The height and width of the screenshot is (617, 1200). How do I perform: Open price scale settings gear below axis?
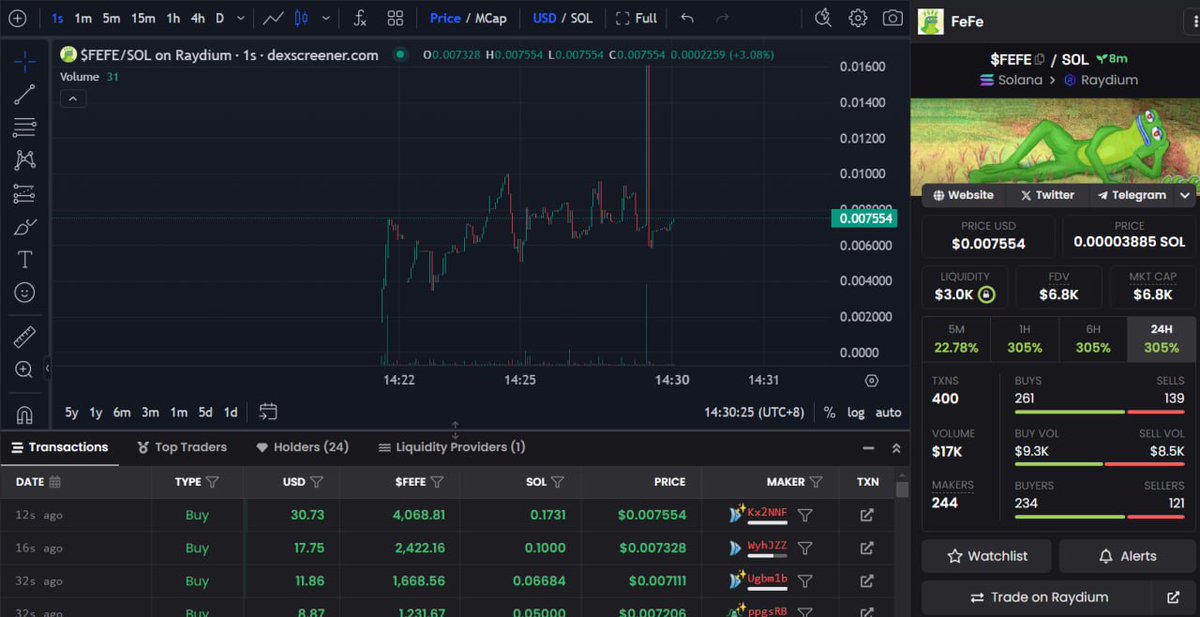click(x=872, y=381)
